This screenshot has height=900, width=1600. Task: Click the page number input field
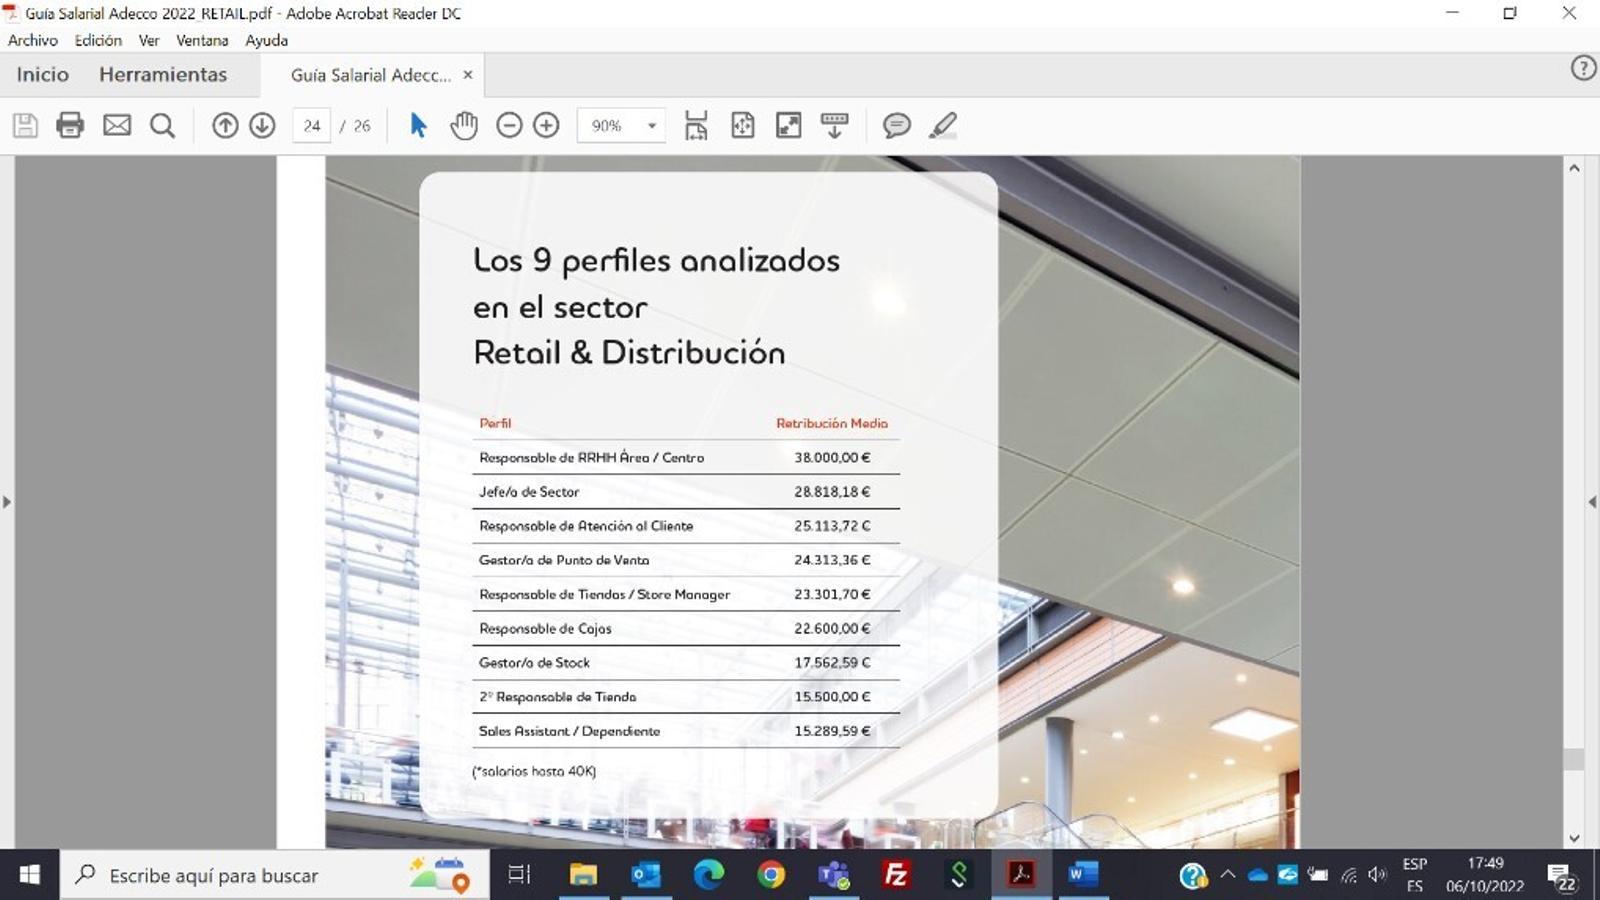[x=312, y=126]
